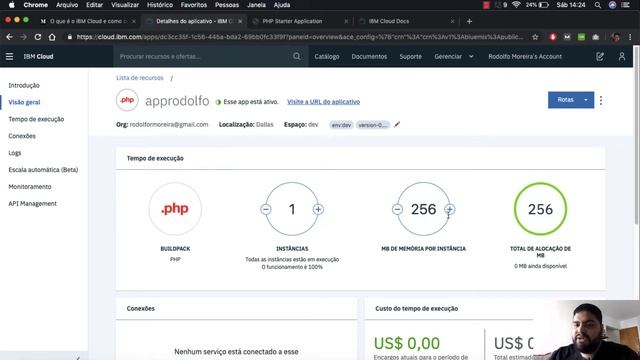640x360 pixels.
Task: Click the green extension icon in Chrome toolbar
Action: tap(581, 37)
